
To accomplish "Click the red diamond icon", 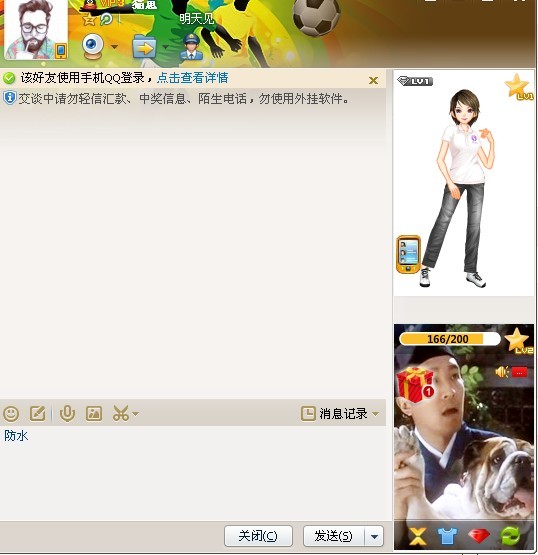I will (478, 536).
